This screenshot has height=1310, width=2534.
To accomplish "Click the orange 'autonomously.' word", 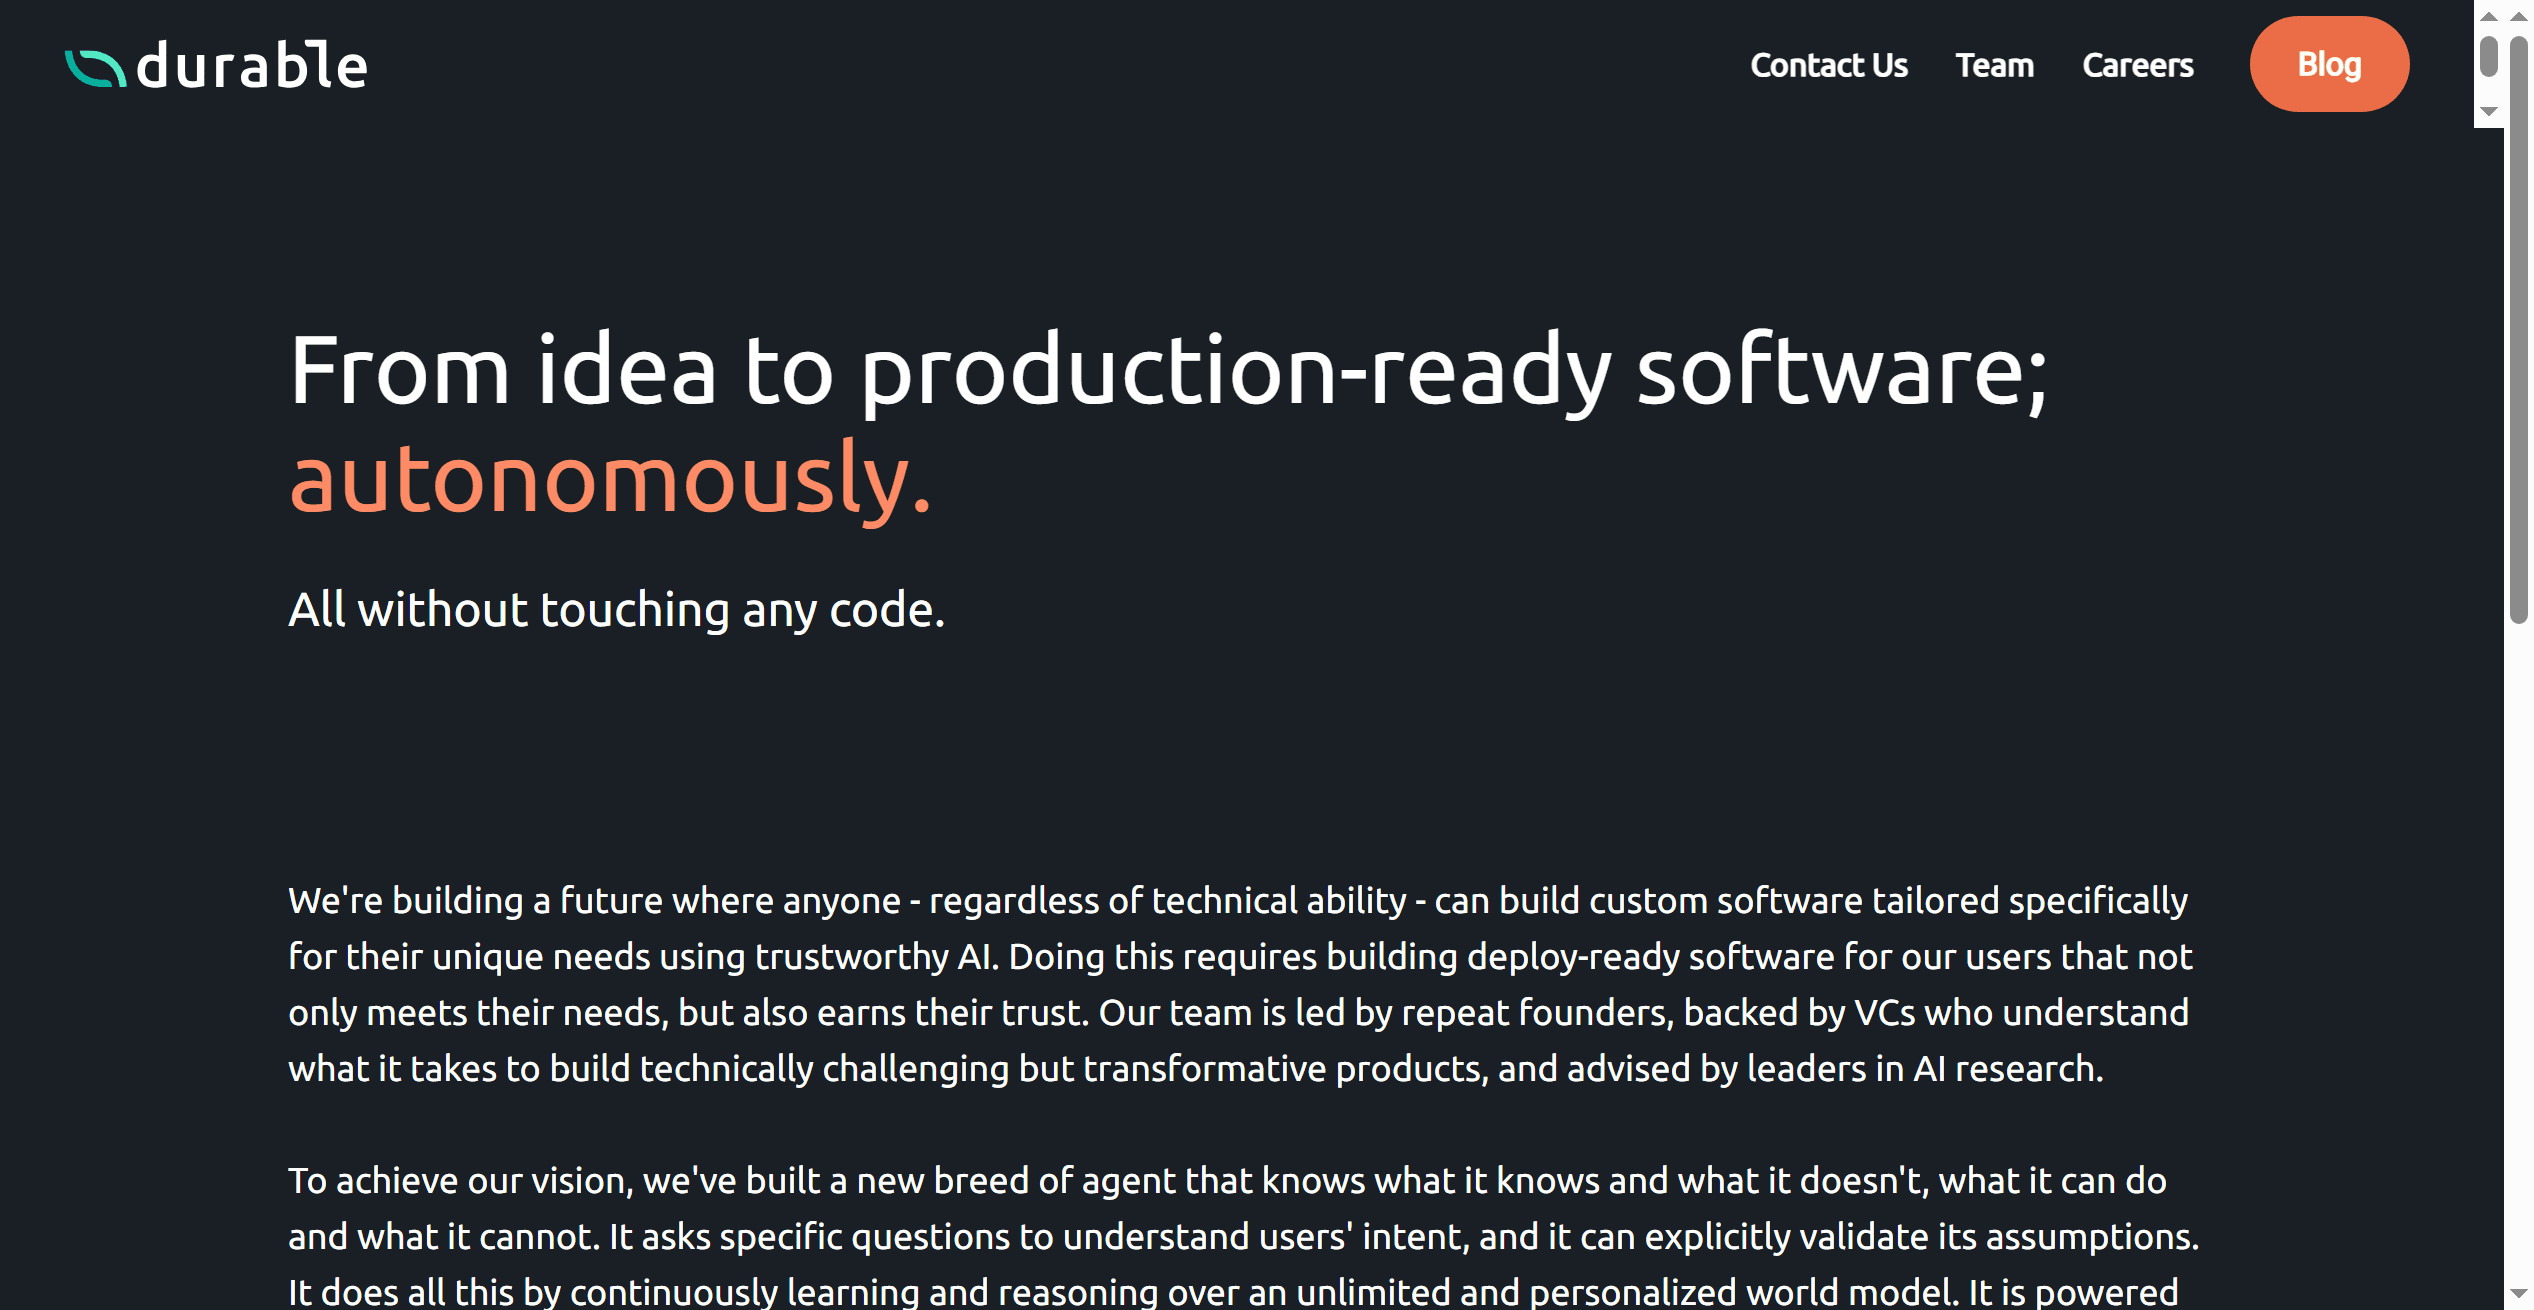I will (x=610, y=478).
